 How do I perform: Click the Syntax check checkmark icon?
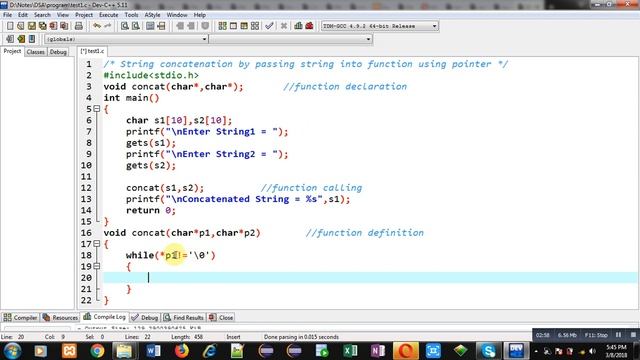click(x=269, y=26)
